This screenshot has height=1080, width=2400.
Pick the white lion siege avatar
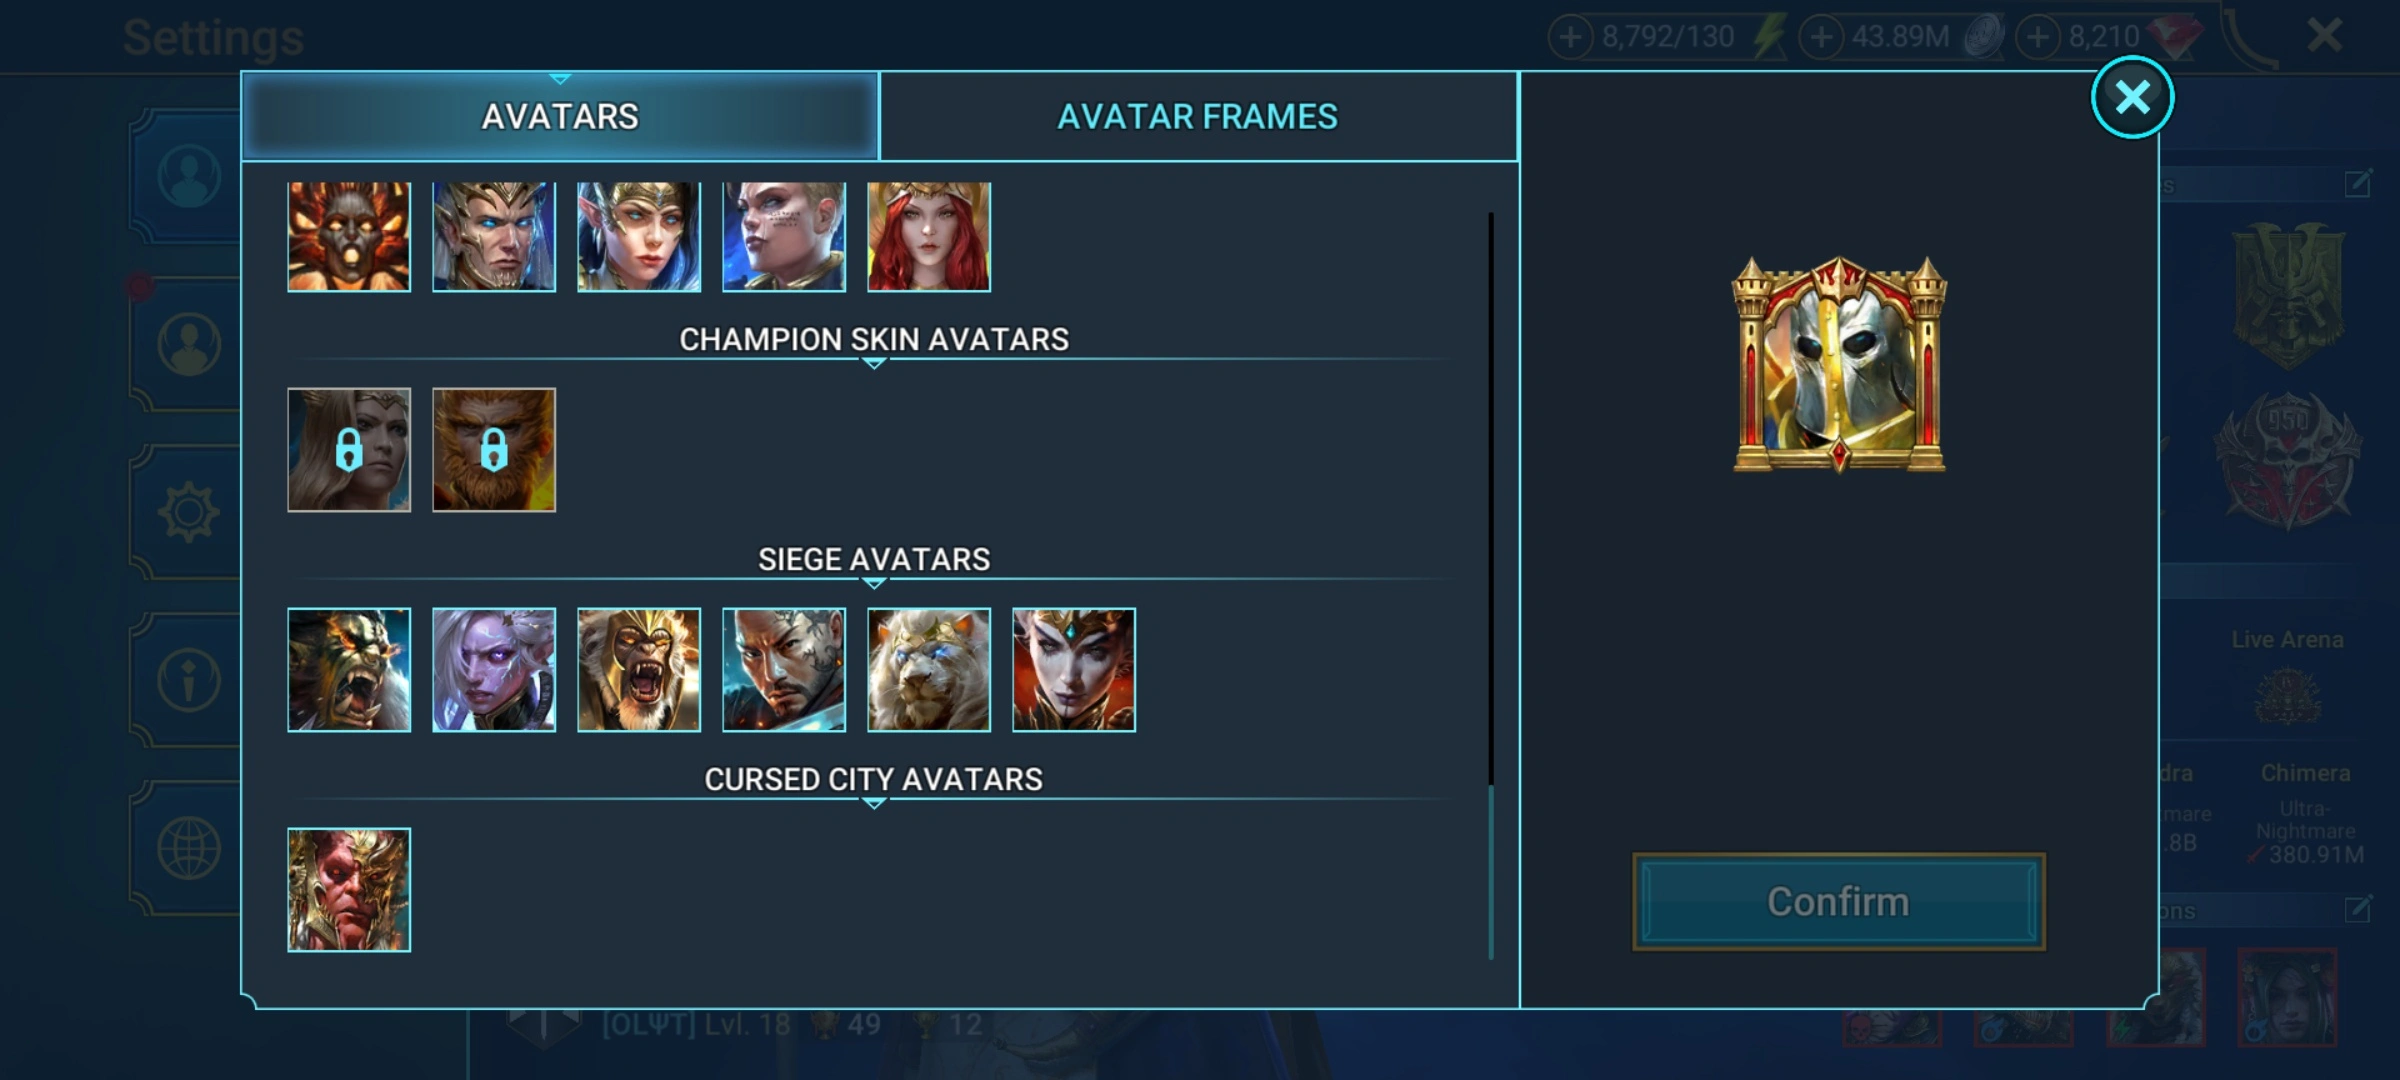pos(929,670)
